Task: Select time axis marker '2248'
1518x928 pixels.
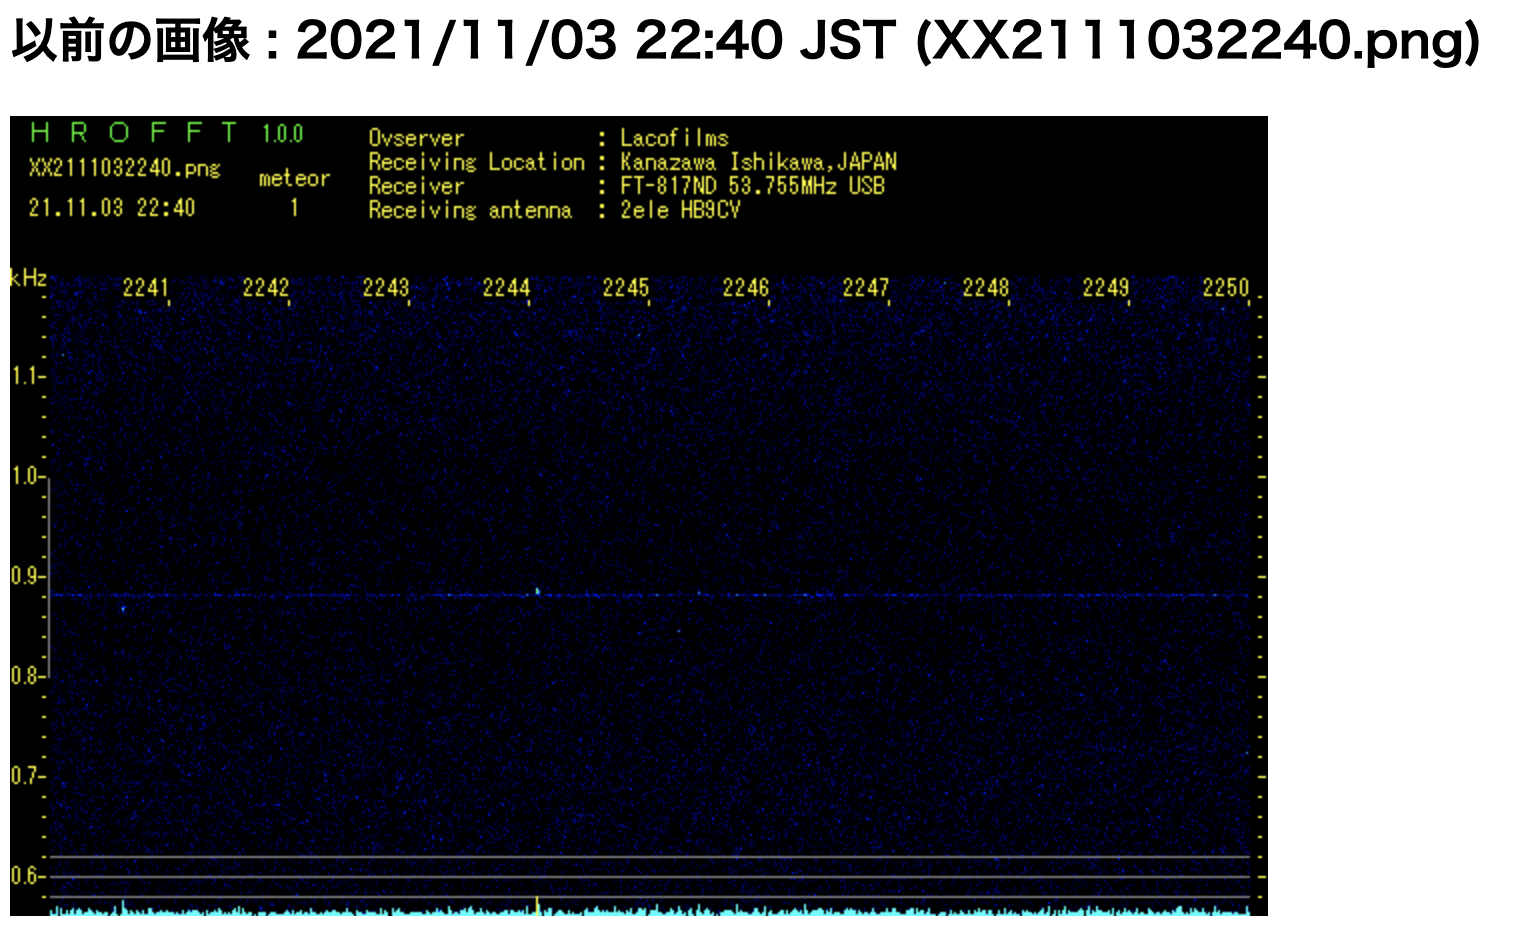Action: coord(986,288)
